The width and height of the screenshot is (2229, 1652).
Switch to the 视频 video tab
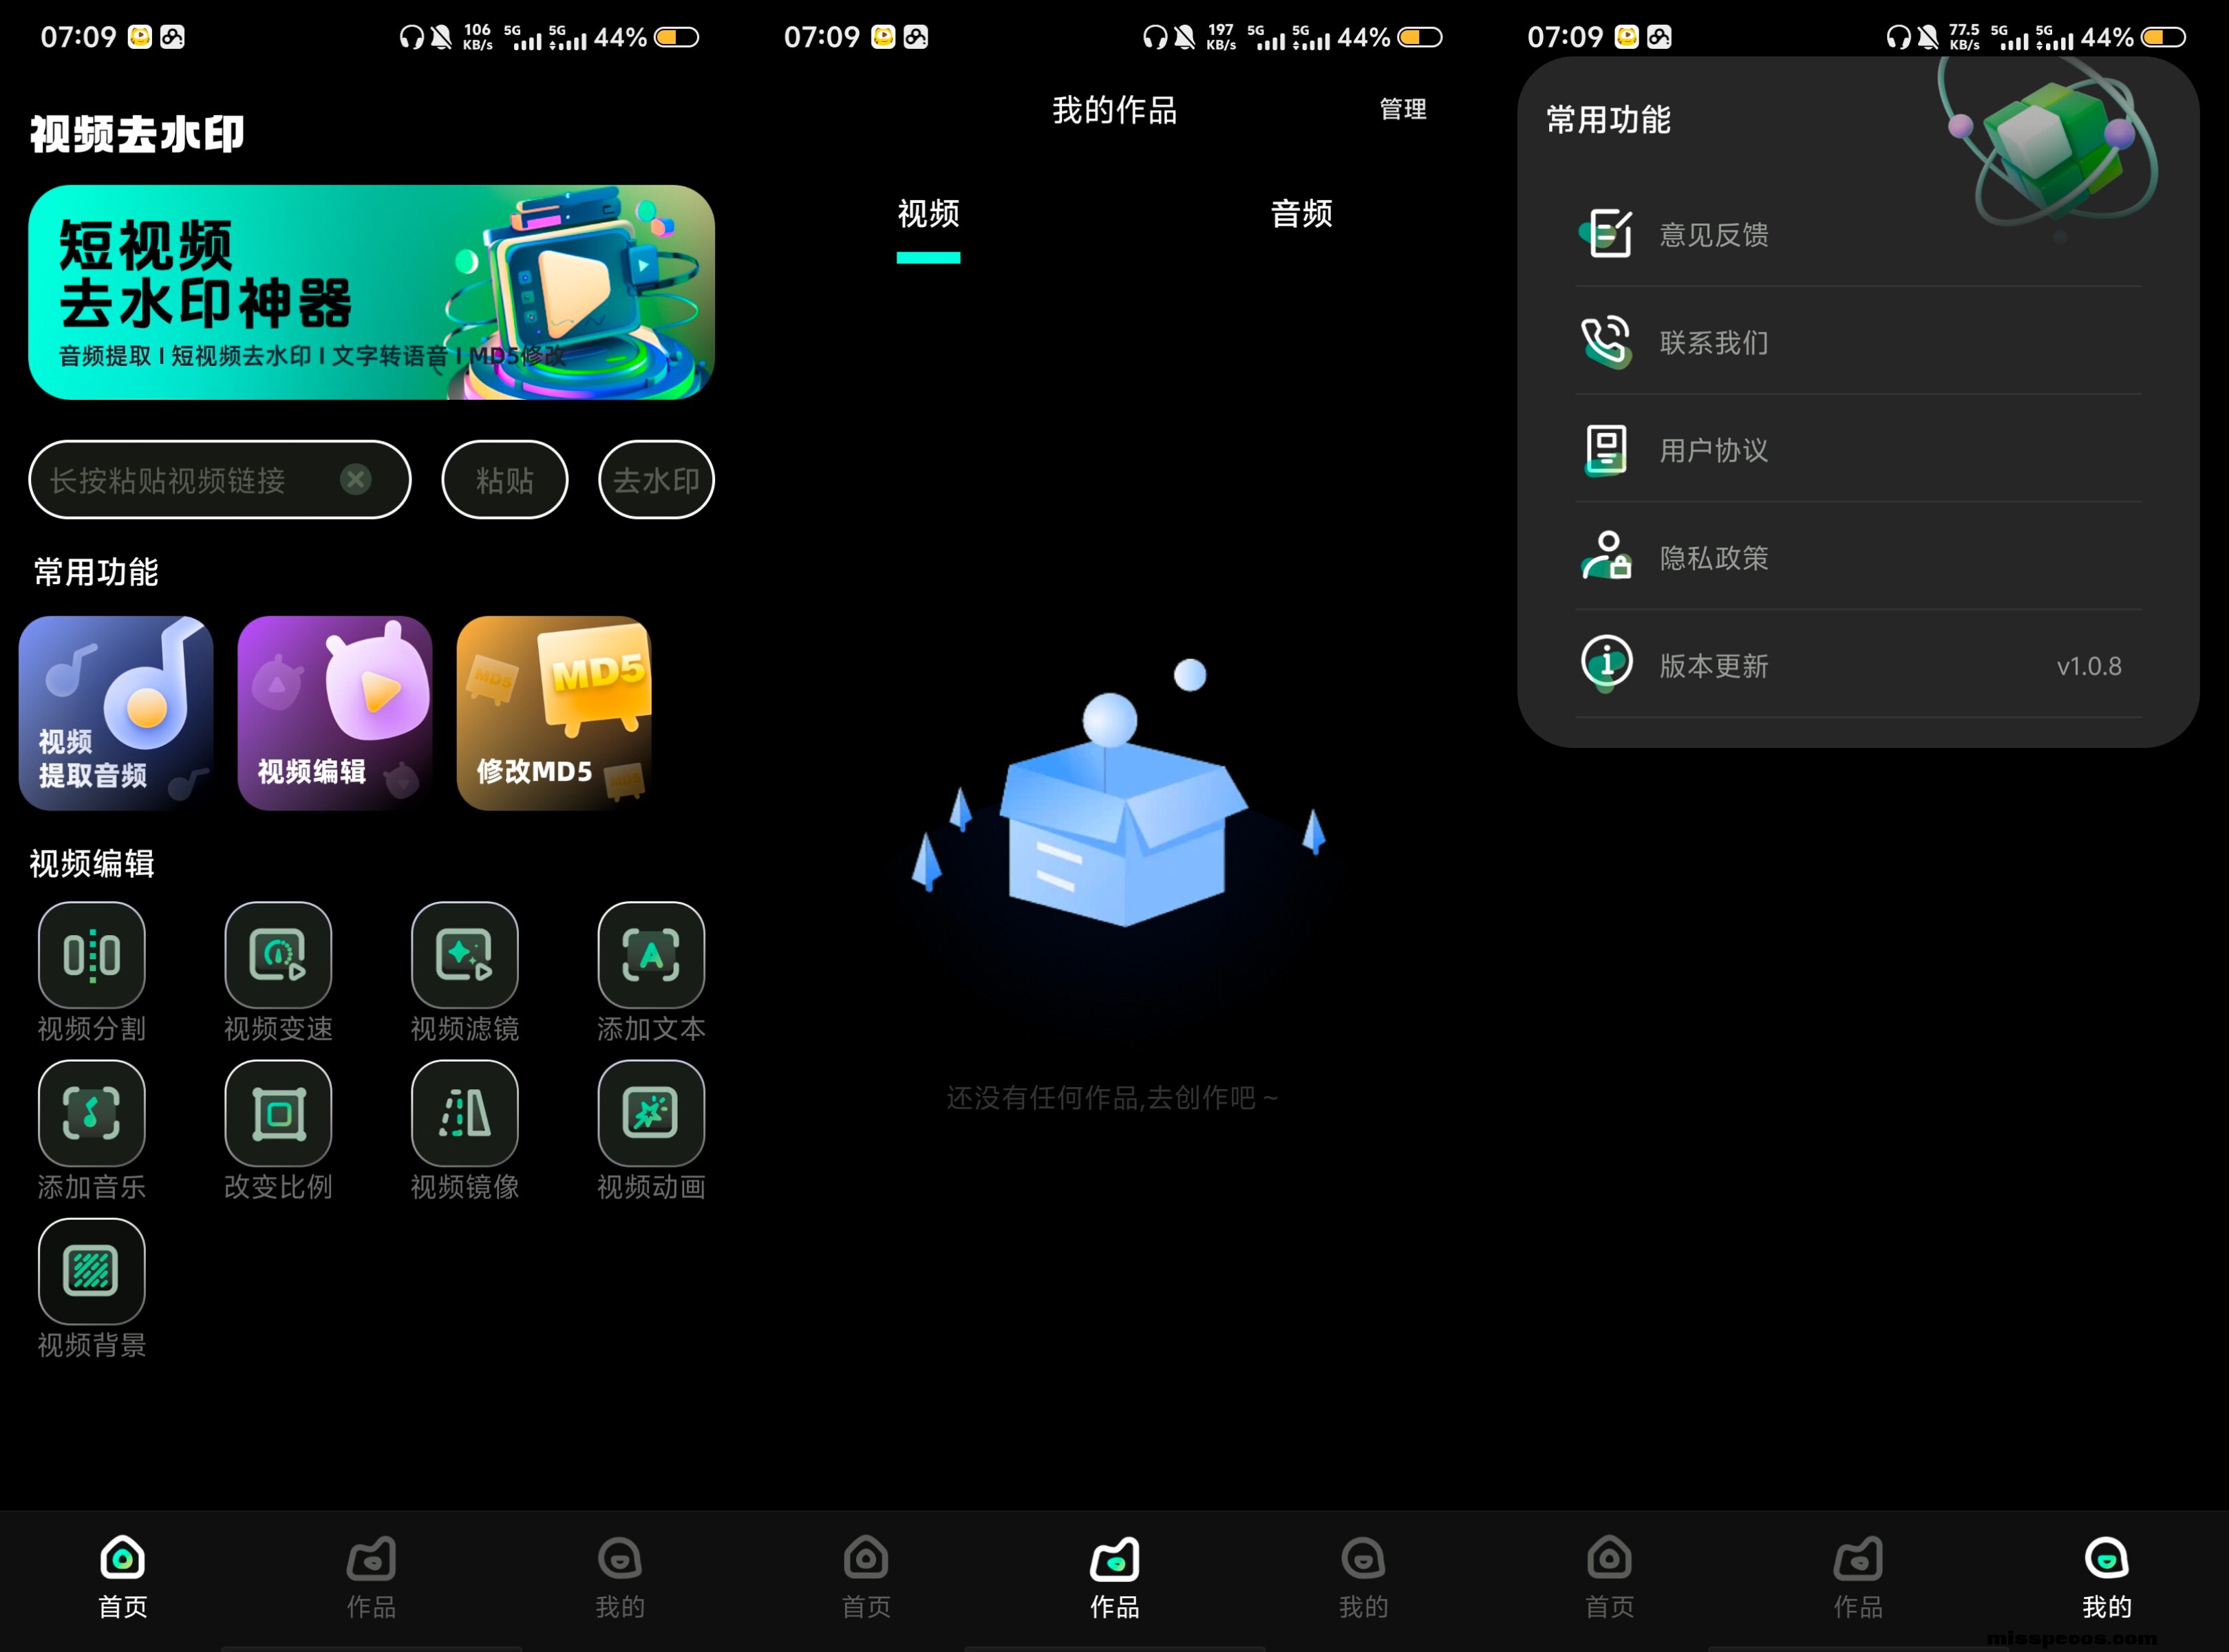click(x=928, y=214)
